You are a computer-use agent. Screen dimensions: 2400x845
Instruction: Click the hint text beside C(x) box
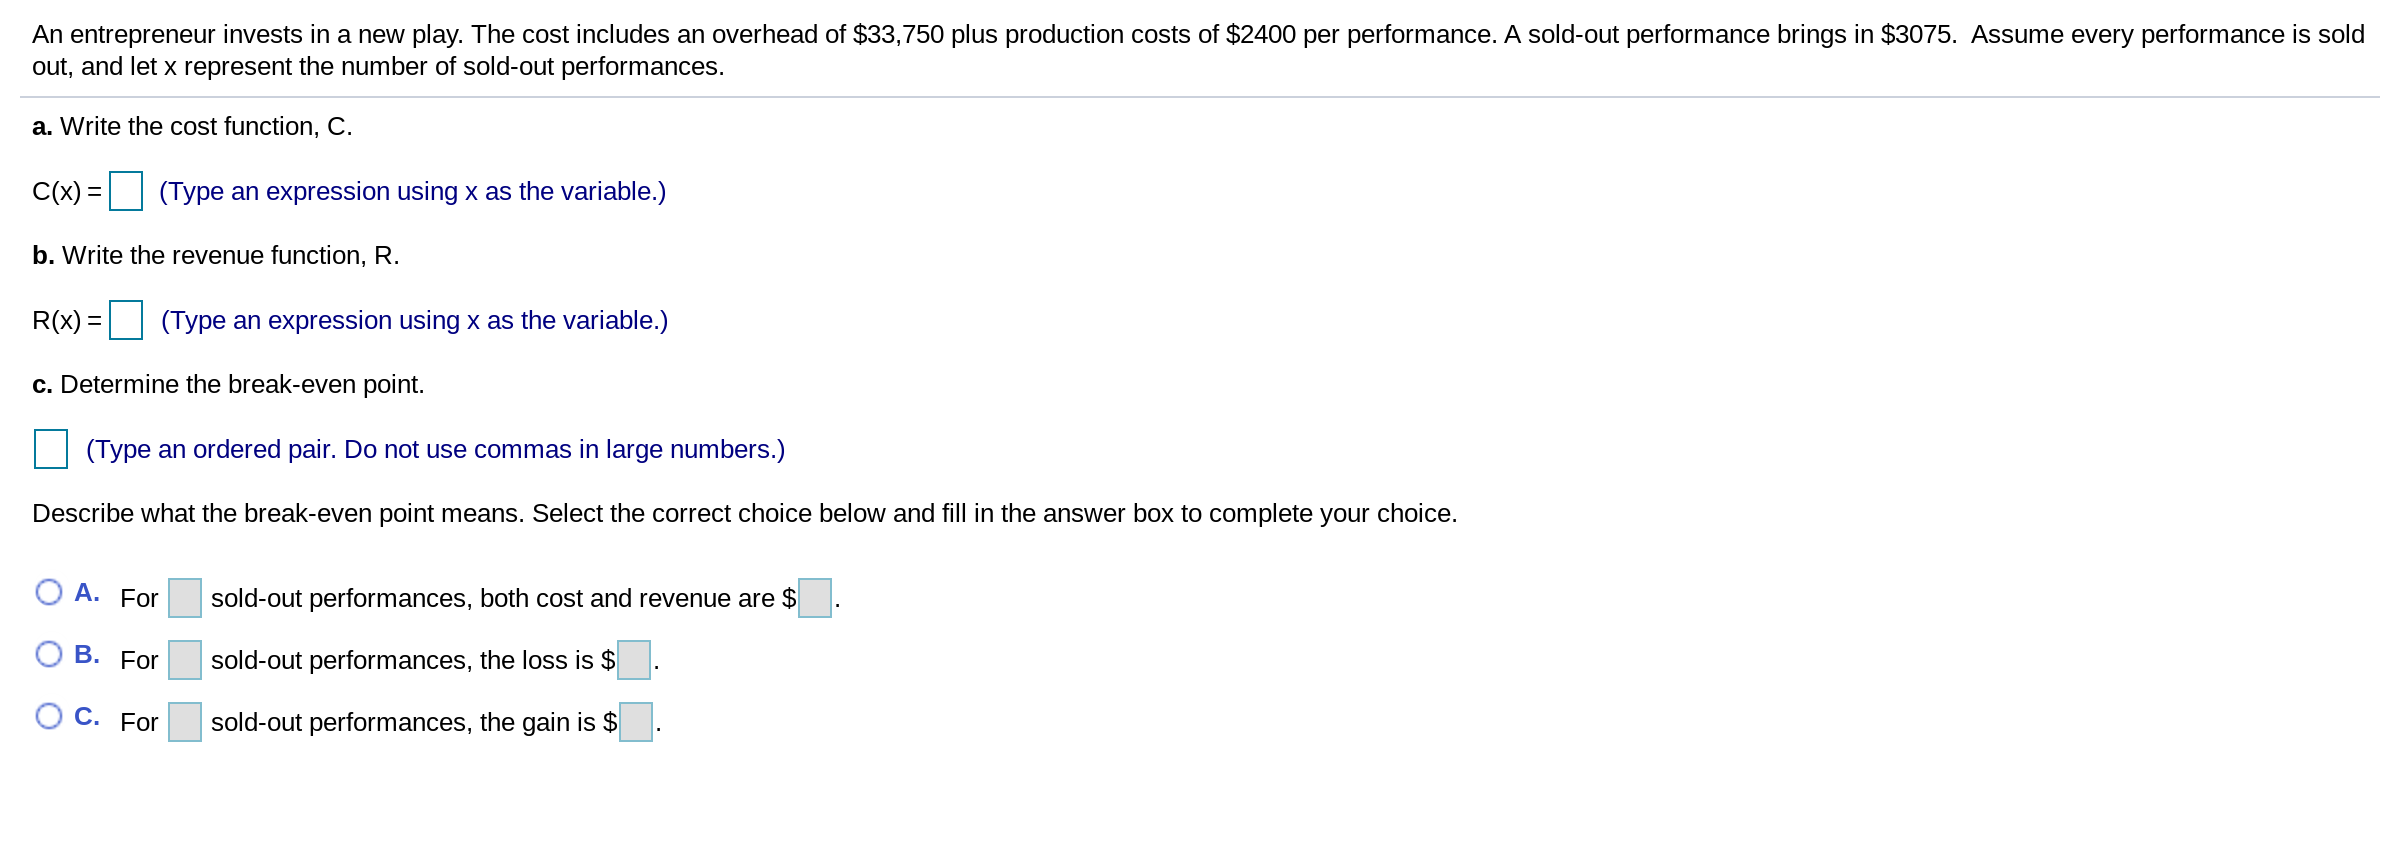(412, 191)
